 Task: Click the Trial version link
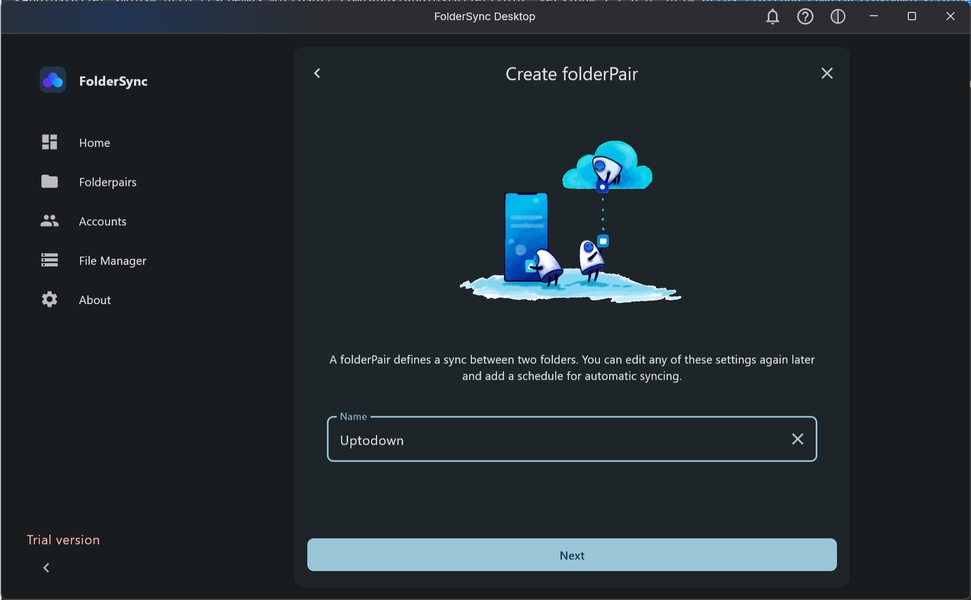coord(63,540)
